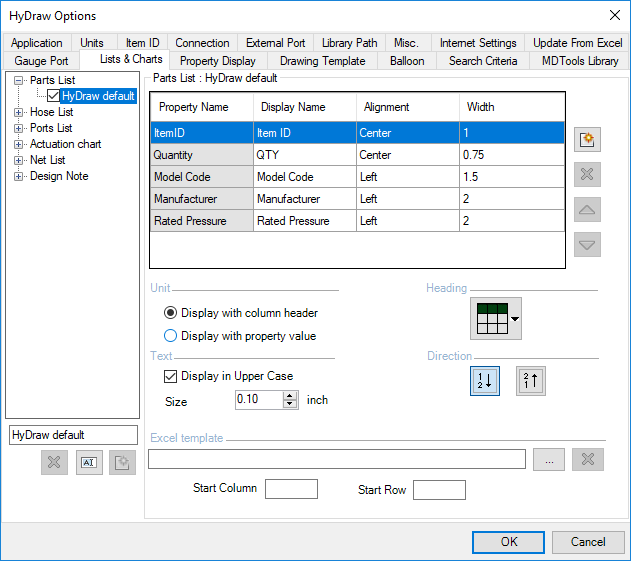Click the 0.75 width cell
Image resolution: width=631 pixels, height=561 pixels.
click(512, 155)
